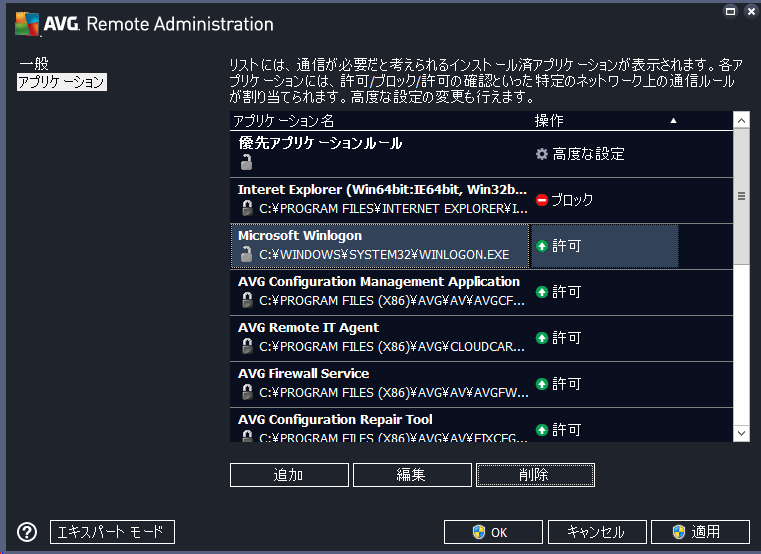Image resolution: width=761 pixels, height=554 pixels.
Task: Select the アプリケーション section in the sidebar
Action: point(62,82)
